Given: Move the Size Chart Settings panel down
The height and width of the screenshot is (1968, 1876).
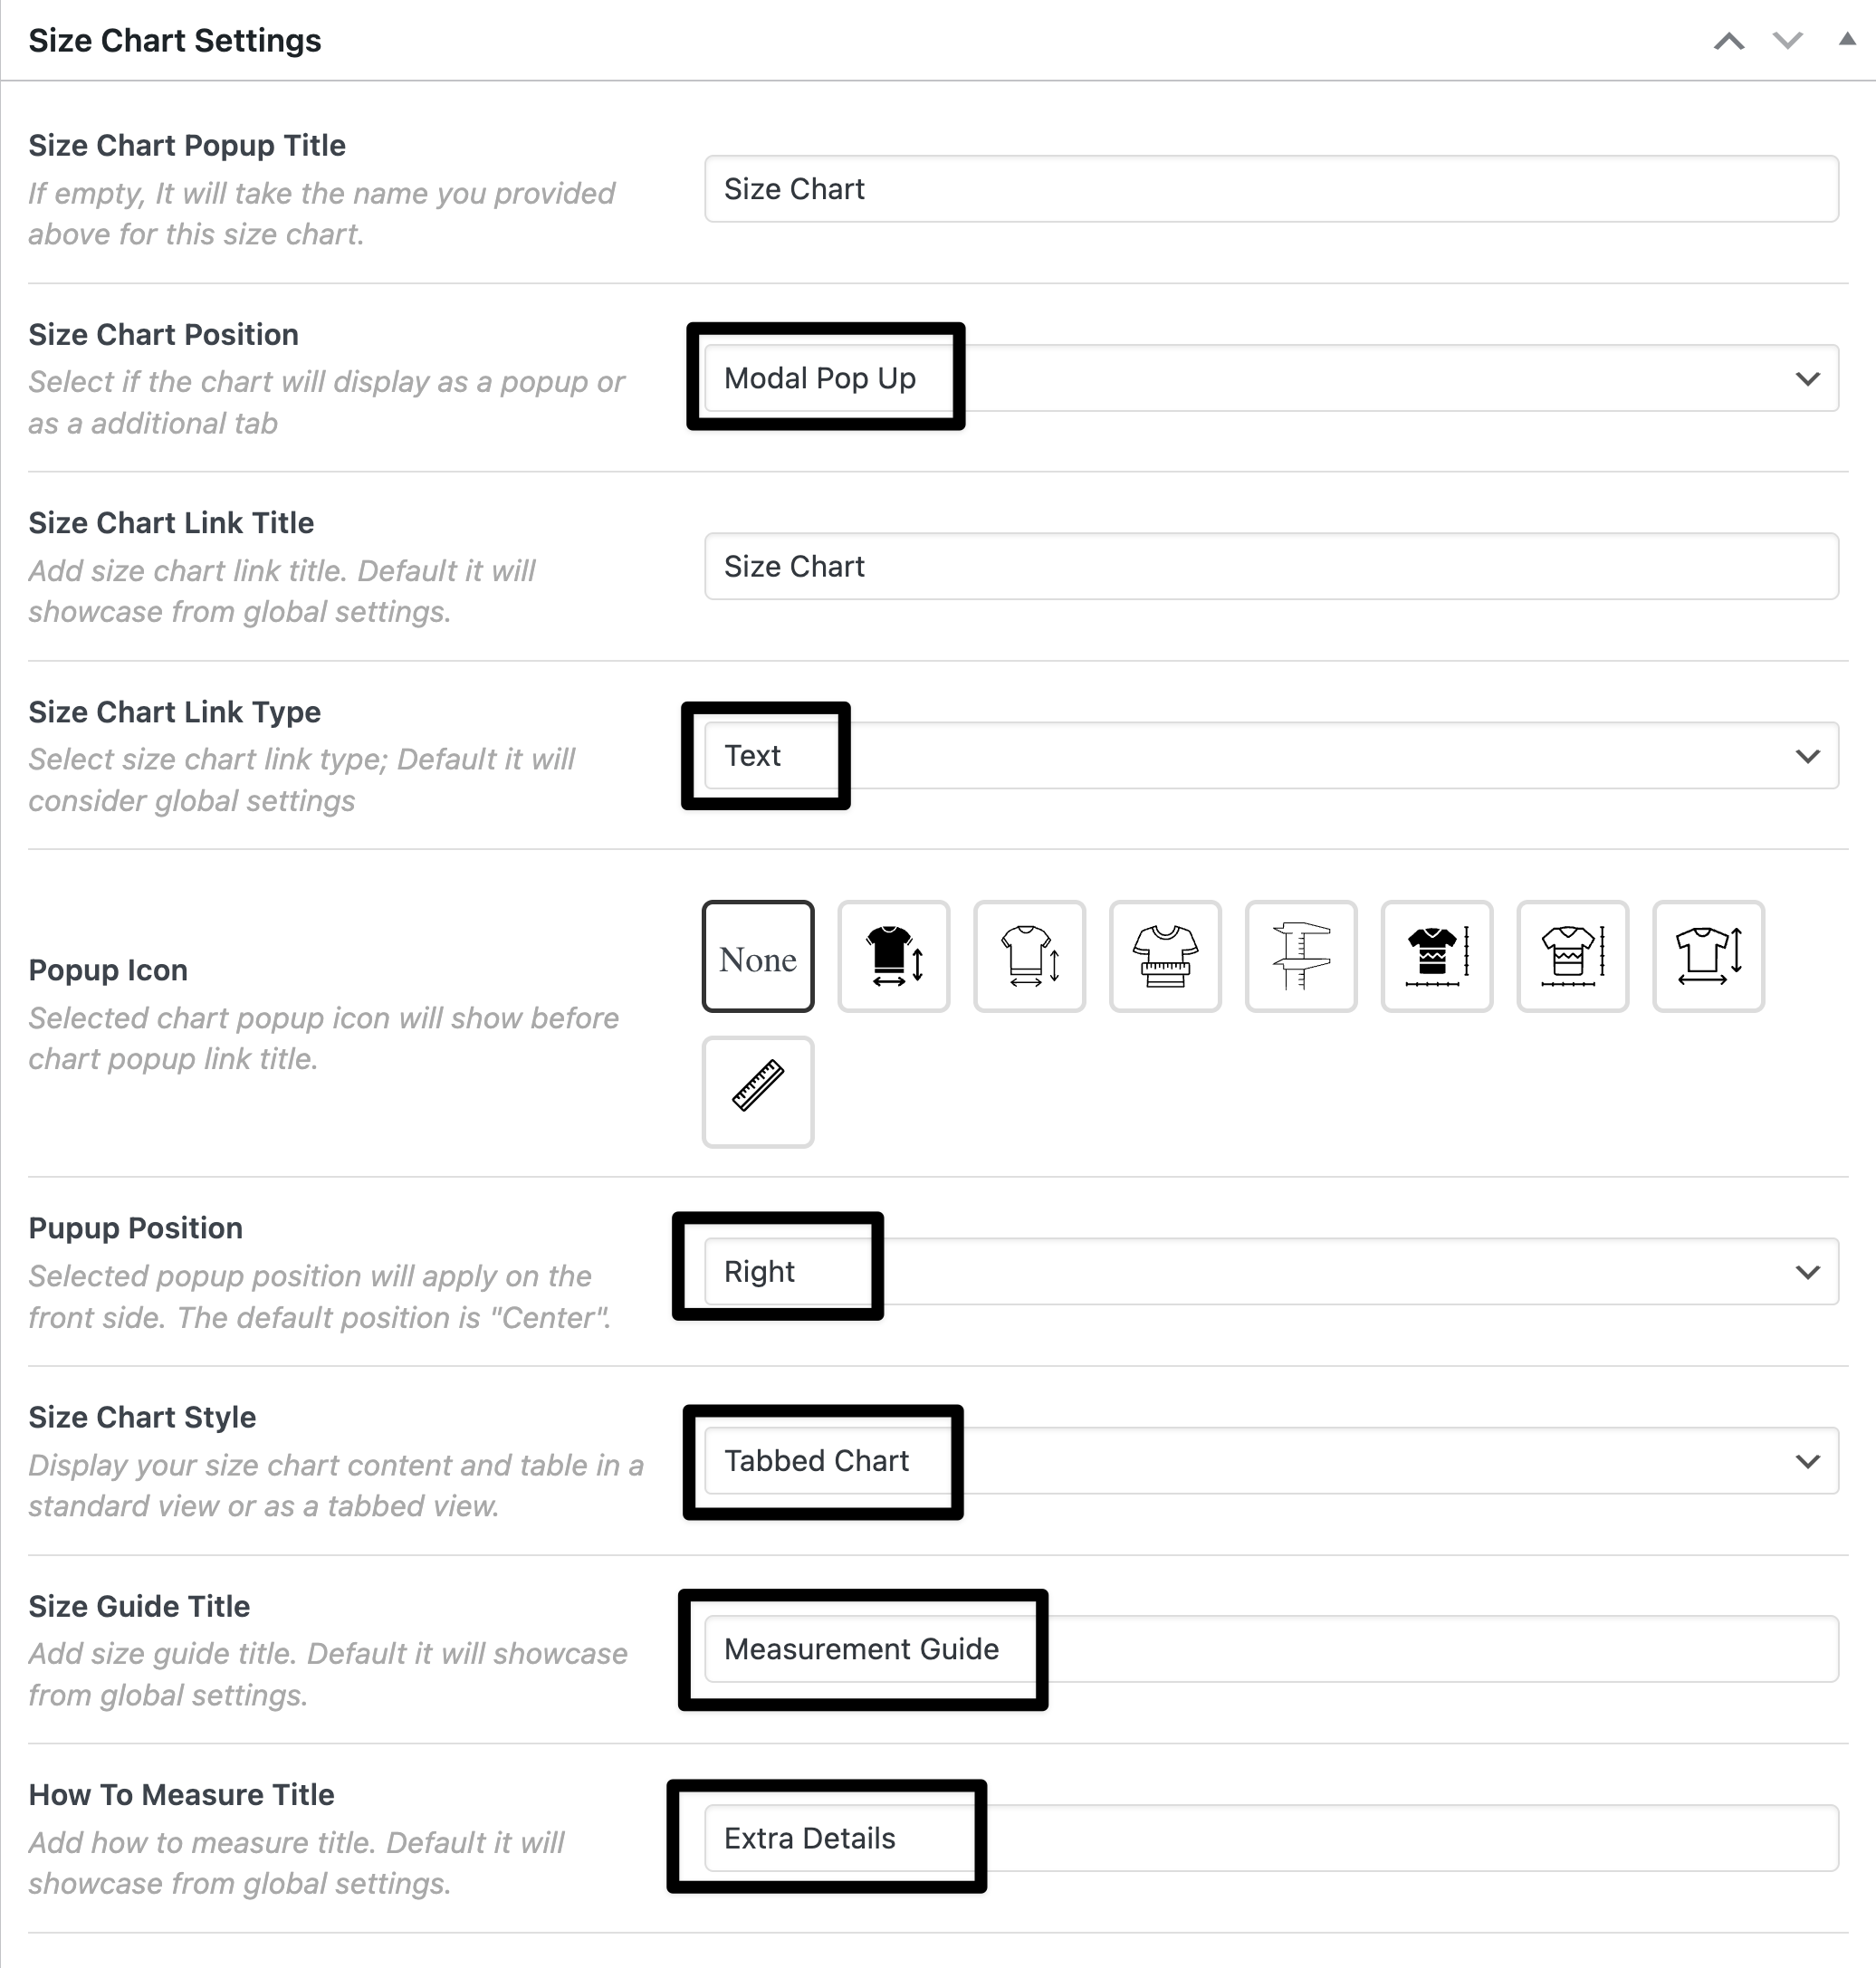Looking at the screenshot, I should pyautogui.click(x=1788, y=41).
